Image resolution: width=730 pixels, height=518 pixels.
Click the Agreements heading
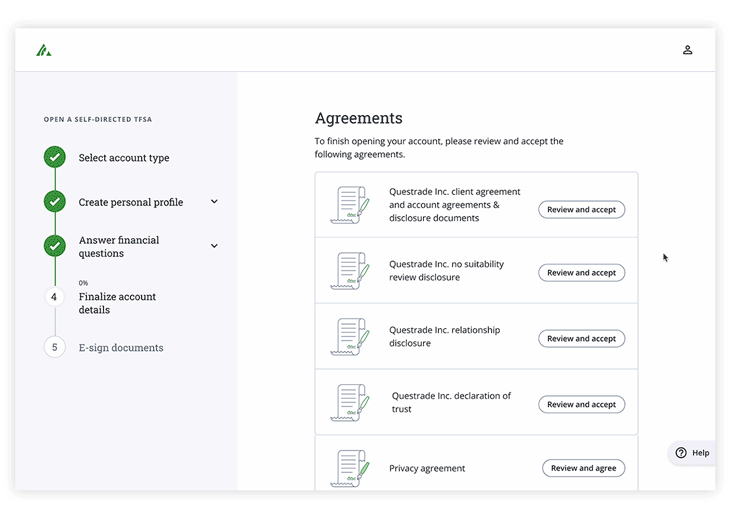click(x=358, y=118)
